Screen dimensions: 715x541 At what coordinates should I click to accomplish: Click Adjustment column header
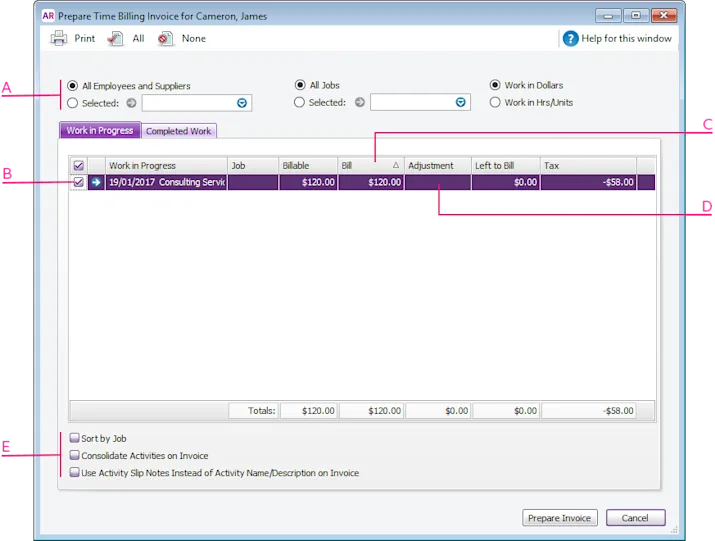pyautogui.click(x=438, y=166)
